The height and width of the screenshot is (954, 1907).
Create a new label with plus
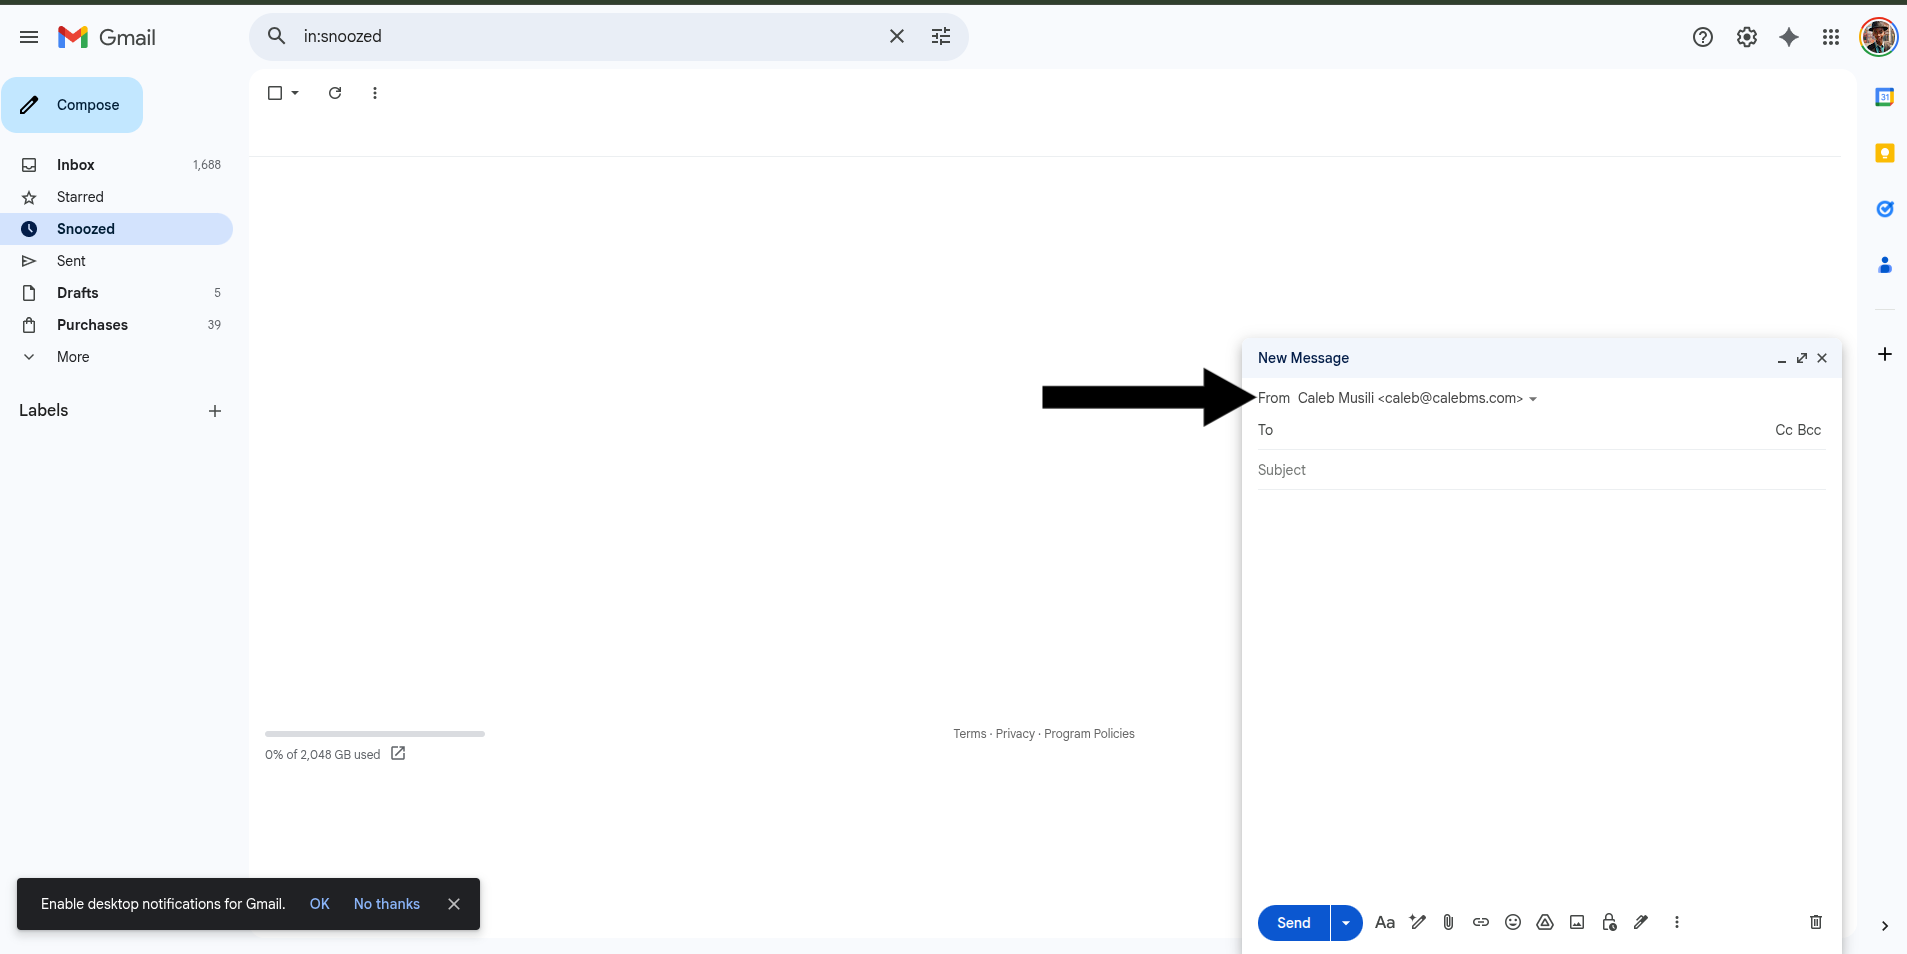click(215, 411)
